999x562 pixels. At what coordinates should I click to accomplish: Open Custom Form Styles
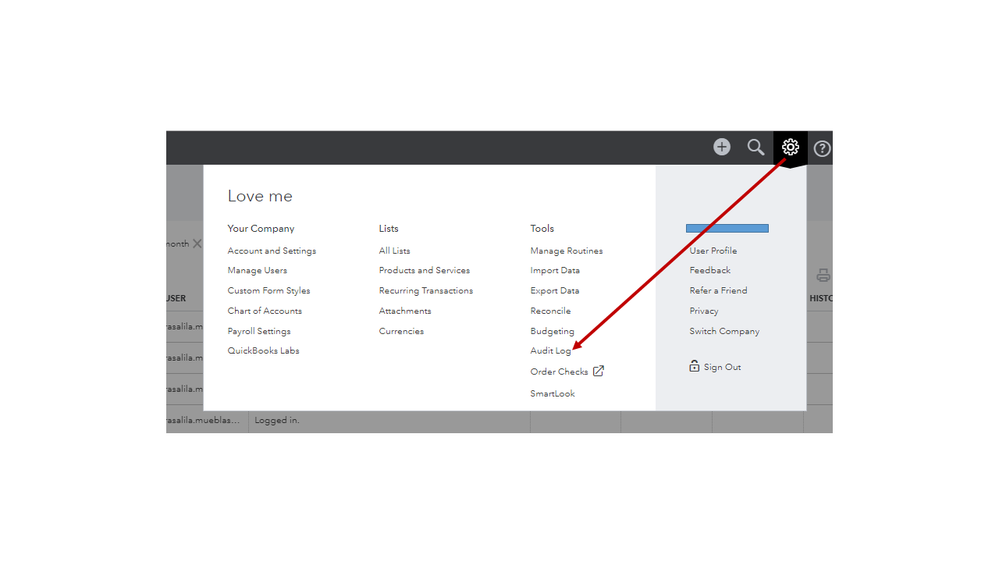click(269, 291)
